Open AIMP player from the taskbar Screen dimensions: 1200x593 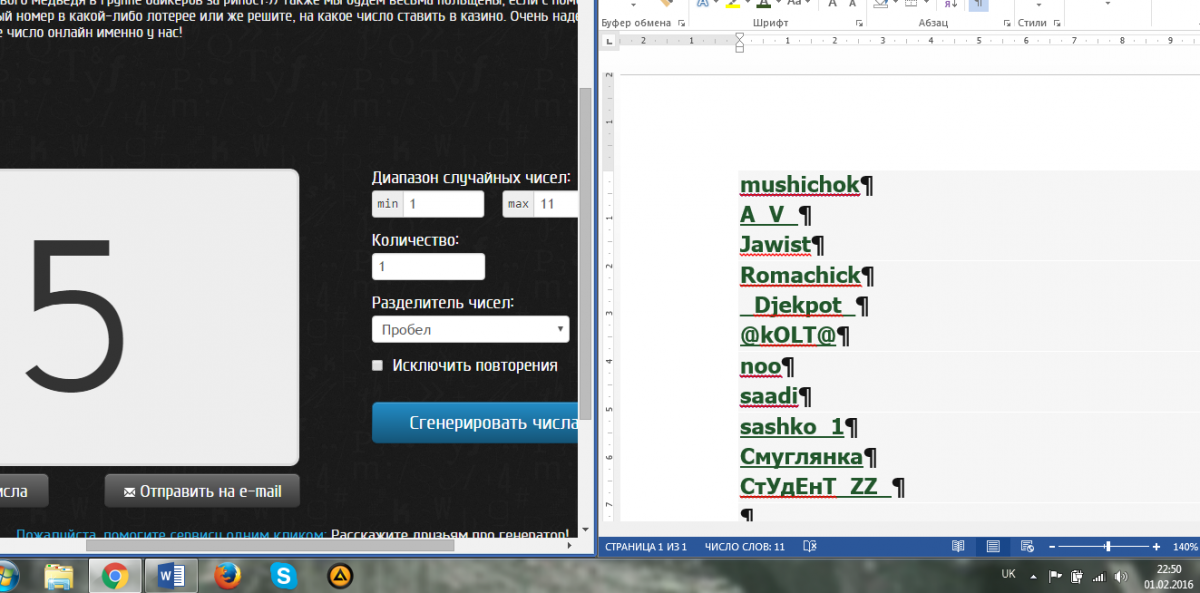coord(340,576)
